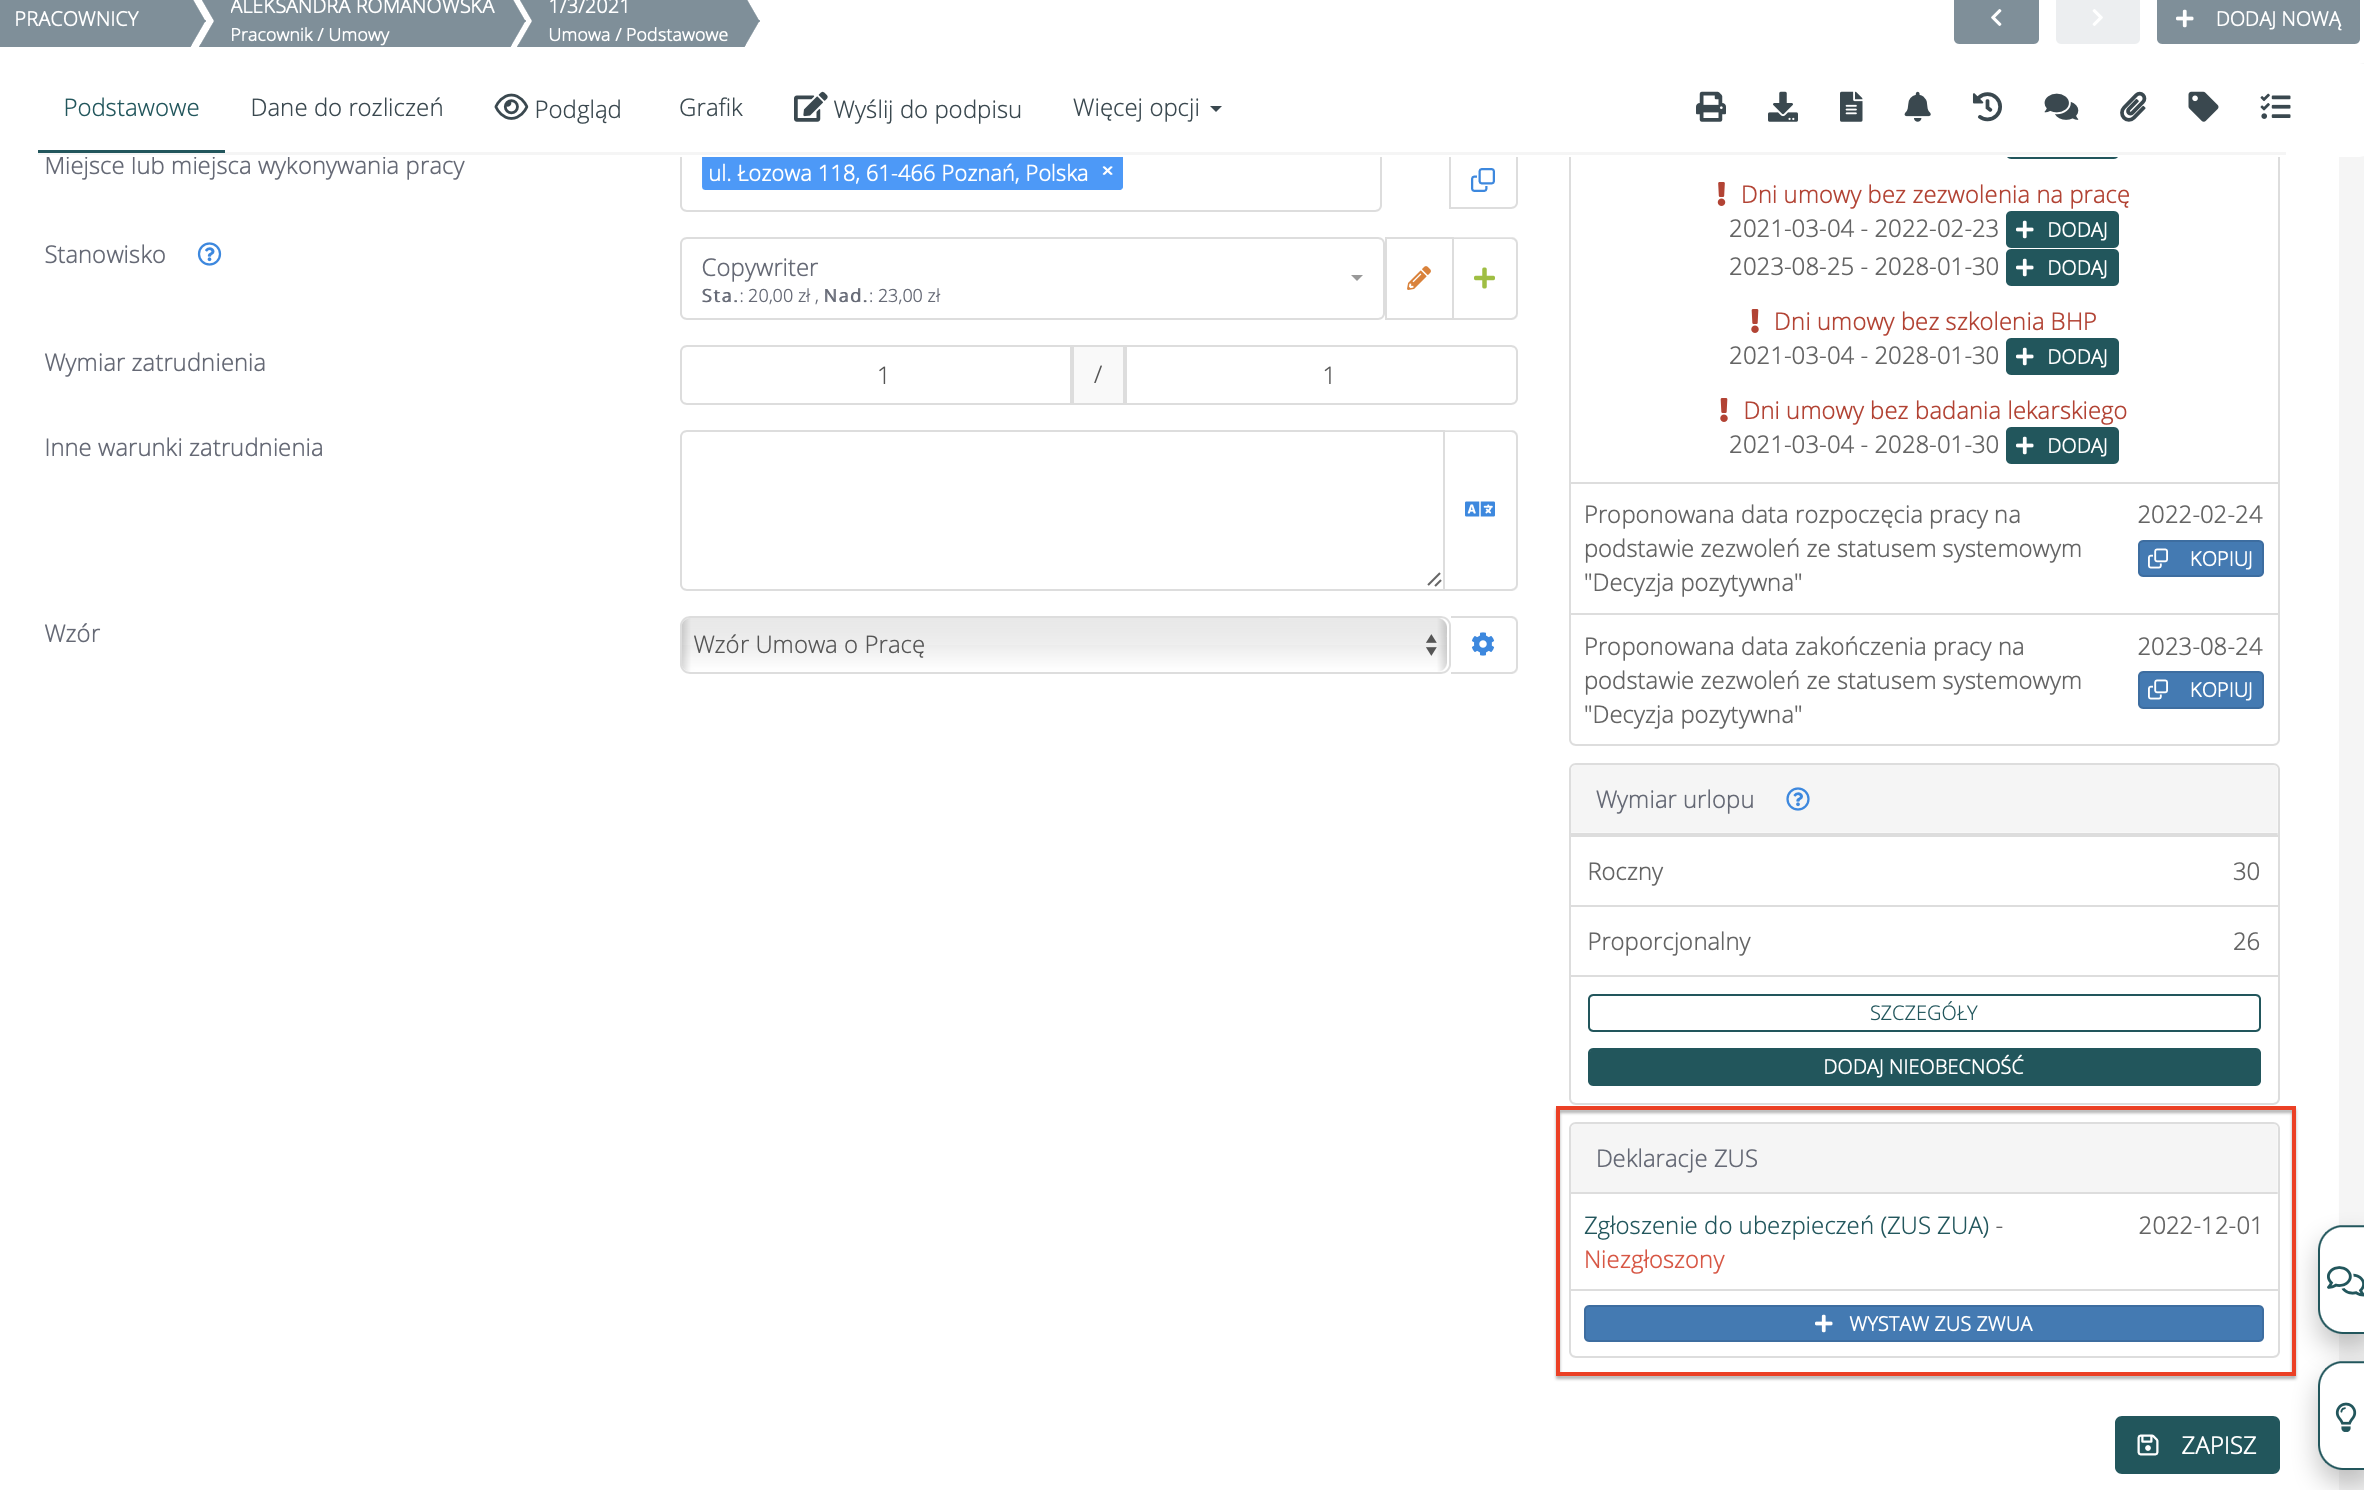Viewport: 2364px width, 1490px height.
Task: Open the Wzór Umowa o Pracę select
Action: [1064, 645]
